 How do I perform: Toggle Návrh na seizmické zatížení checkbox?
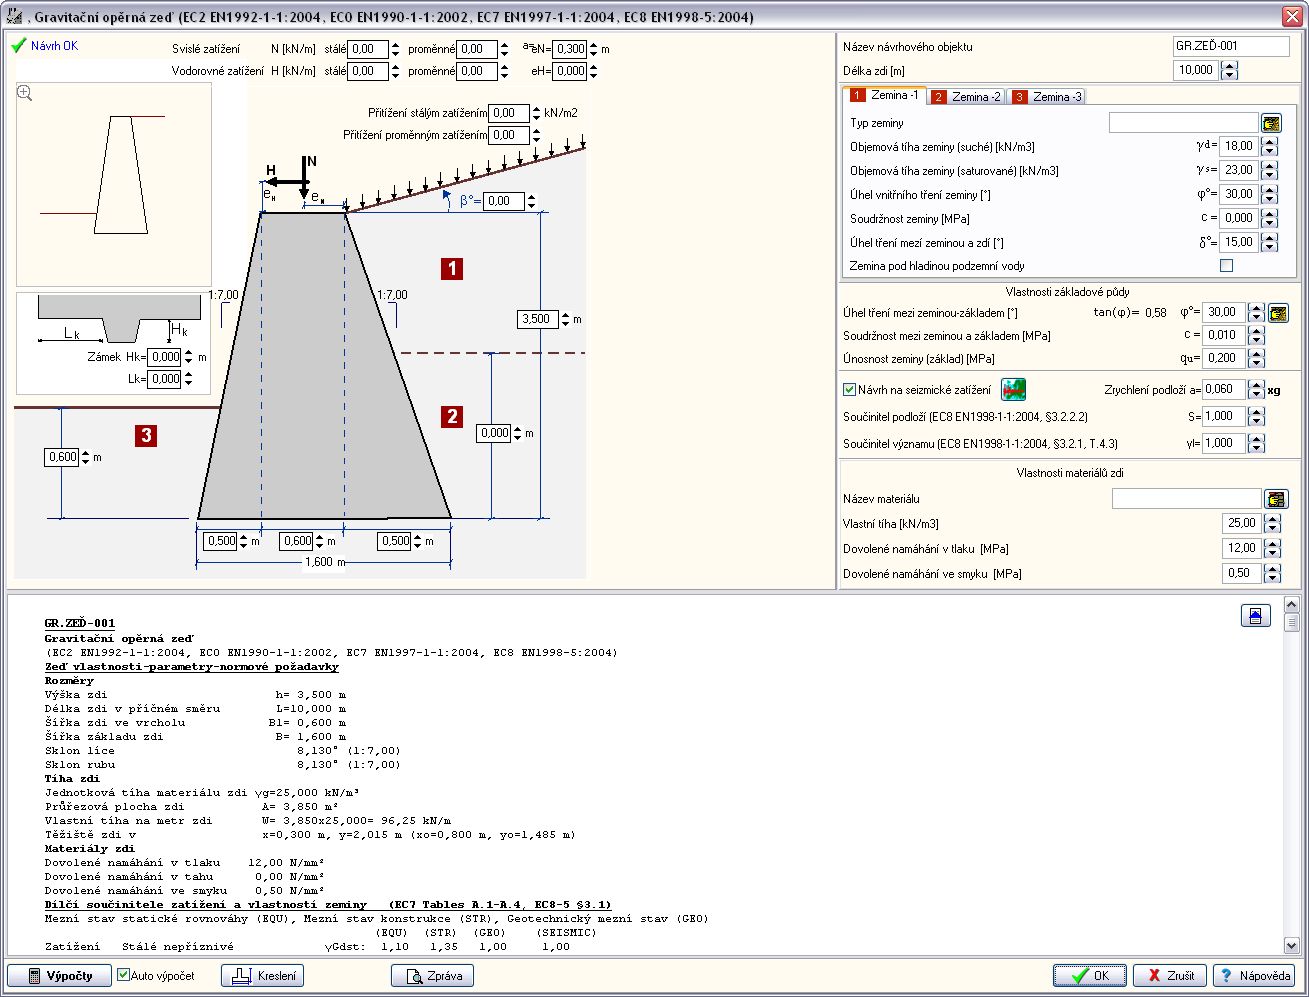(850, 390)
